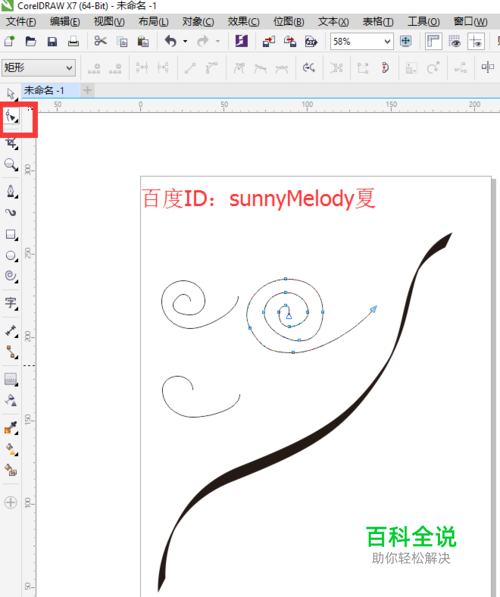Open the 58% zoom level dropdown
Screen dimensions: 500x597
click(x=361, y=41)
